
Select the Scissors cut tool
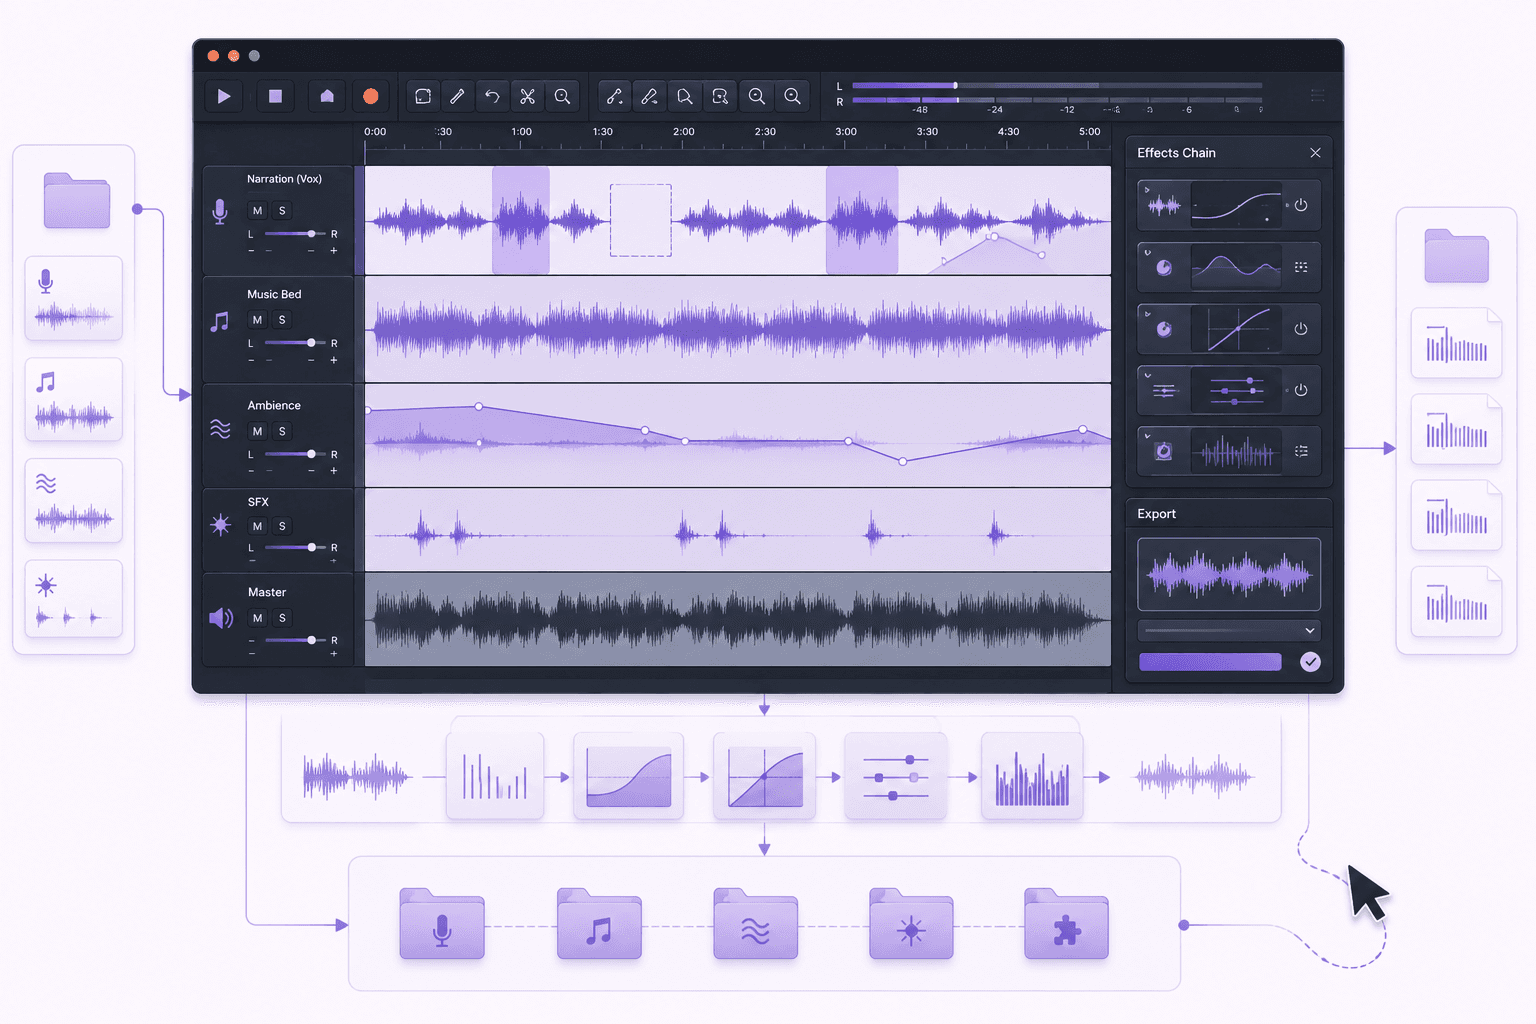[x=527, y=96]
